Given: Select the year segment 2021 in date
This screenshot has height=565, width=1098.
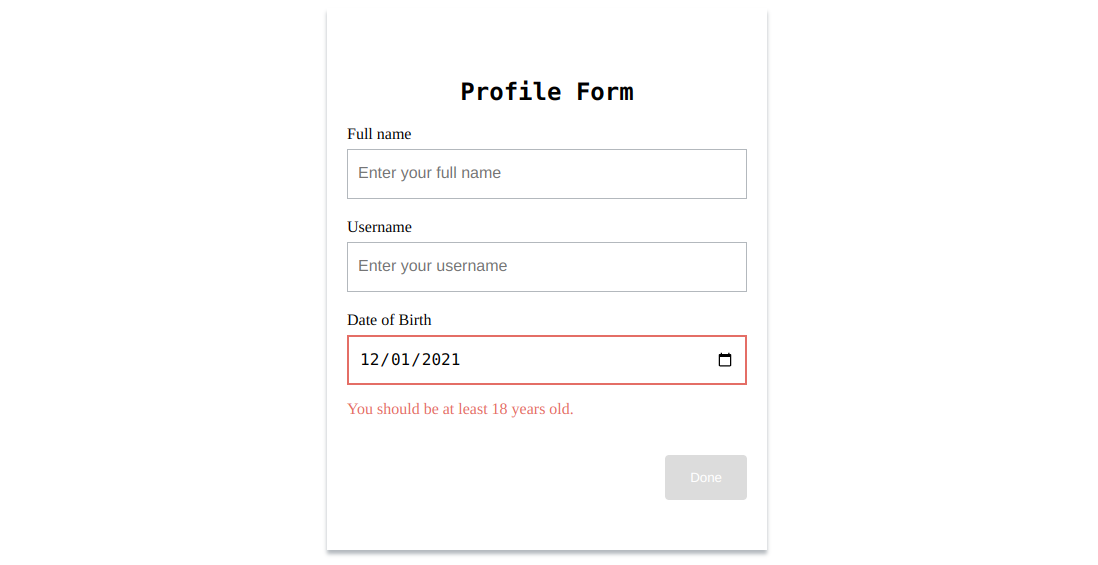Looking at the screenshot, I should pos(441,360).
